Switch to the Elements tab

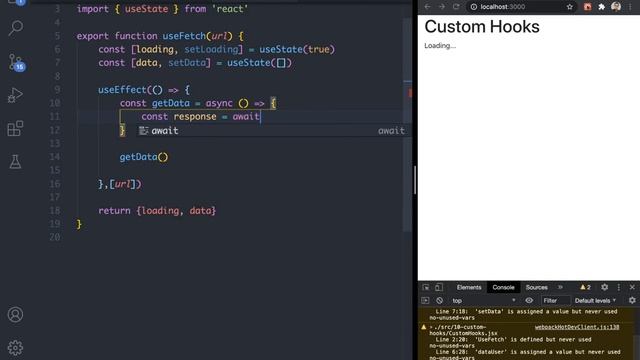click(469, 287)
